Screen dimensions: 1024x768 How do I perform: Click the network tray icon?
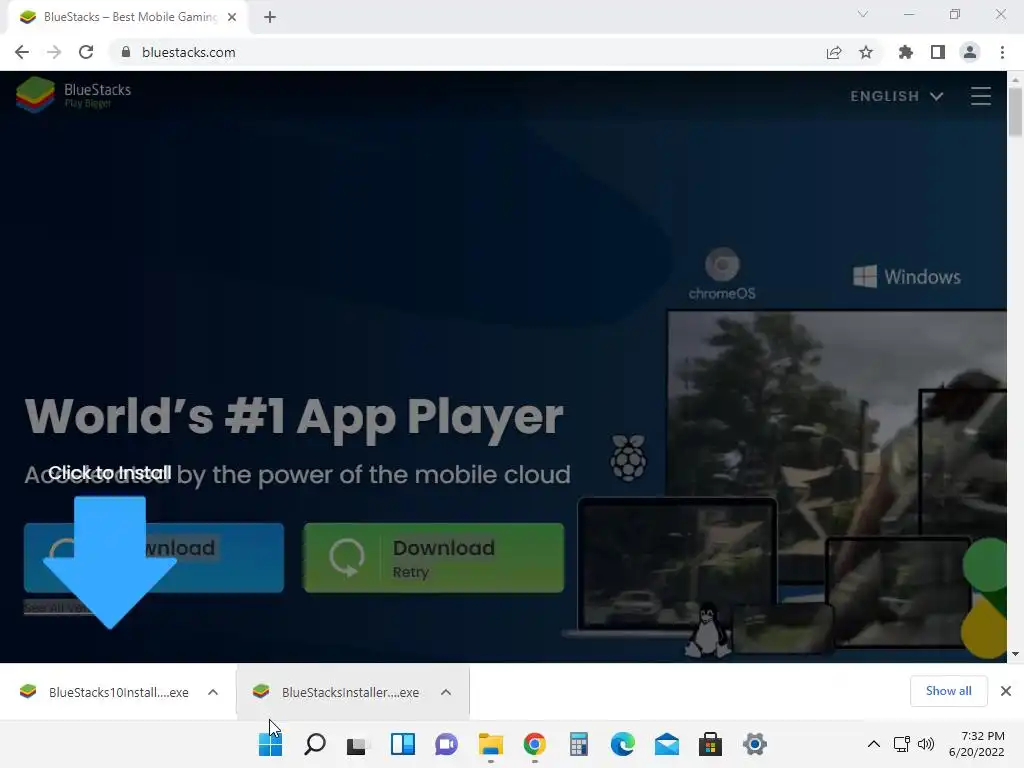tap(902, 744)
